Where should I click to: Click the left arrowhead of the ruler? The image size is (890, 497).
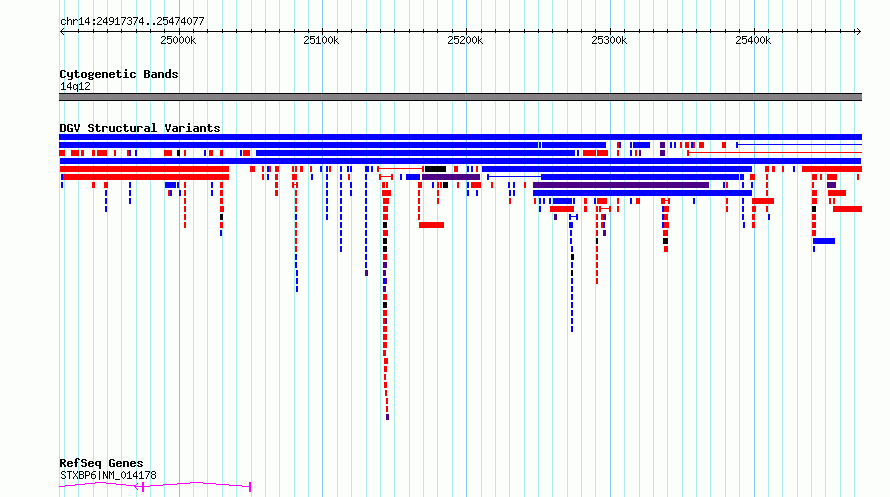tap(62, 31)
